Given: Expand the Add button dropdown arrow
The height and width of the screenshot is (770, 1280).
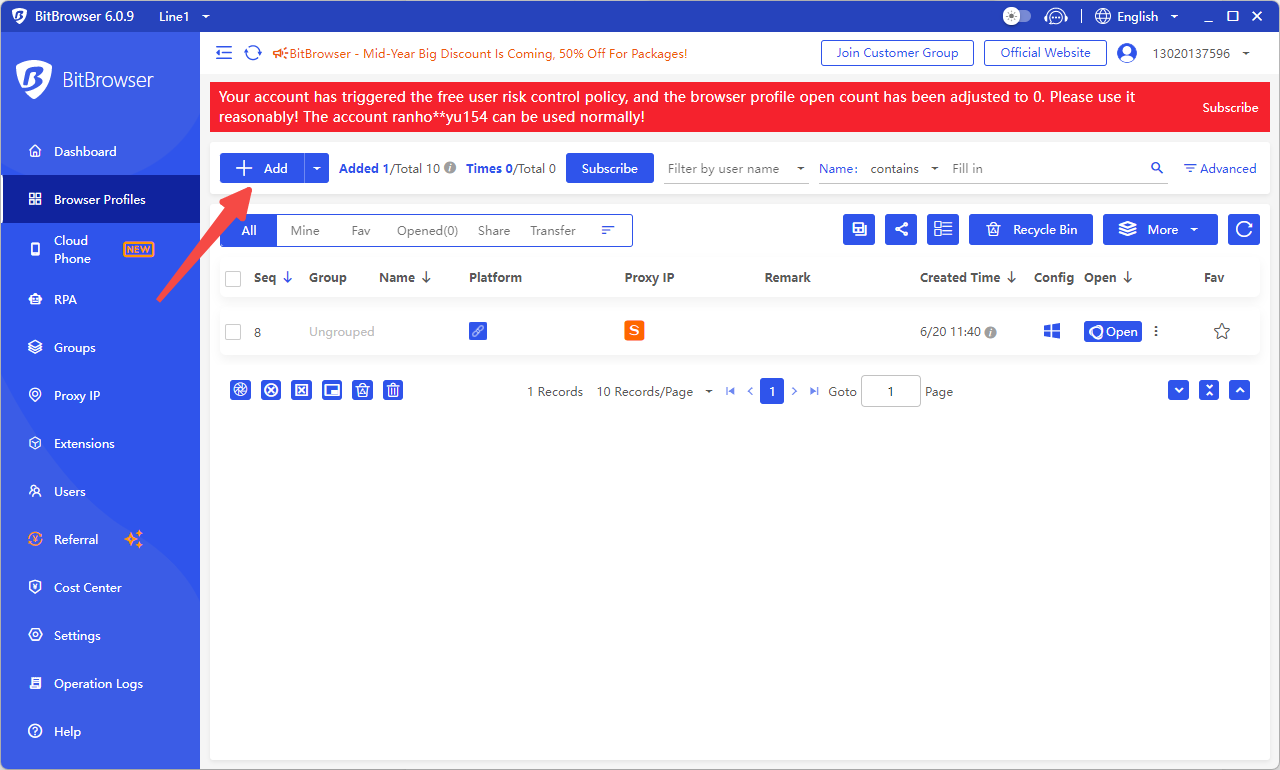Looking at the screenshot, I should [x=317, y=168].
